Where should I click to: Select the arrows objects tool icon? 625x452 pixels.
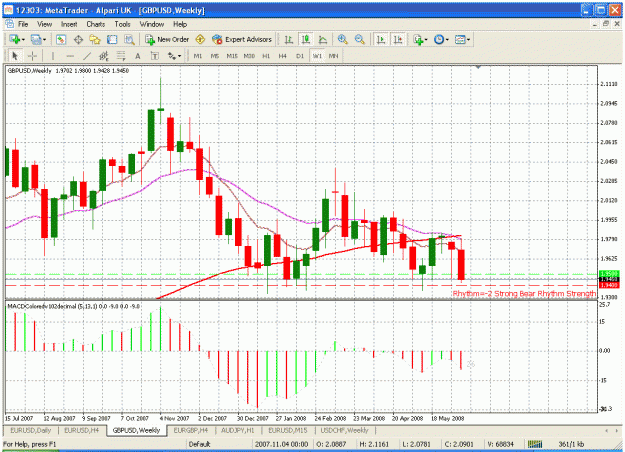171,56
